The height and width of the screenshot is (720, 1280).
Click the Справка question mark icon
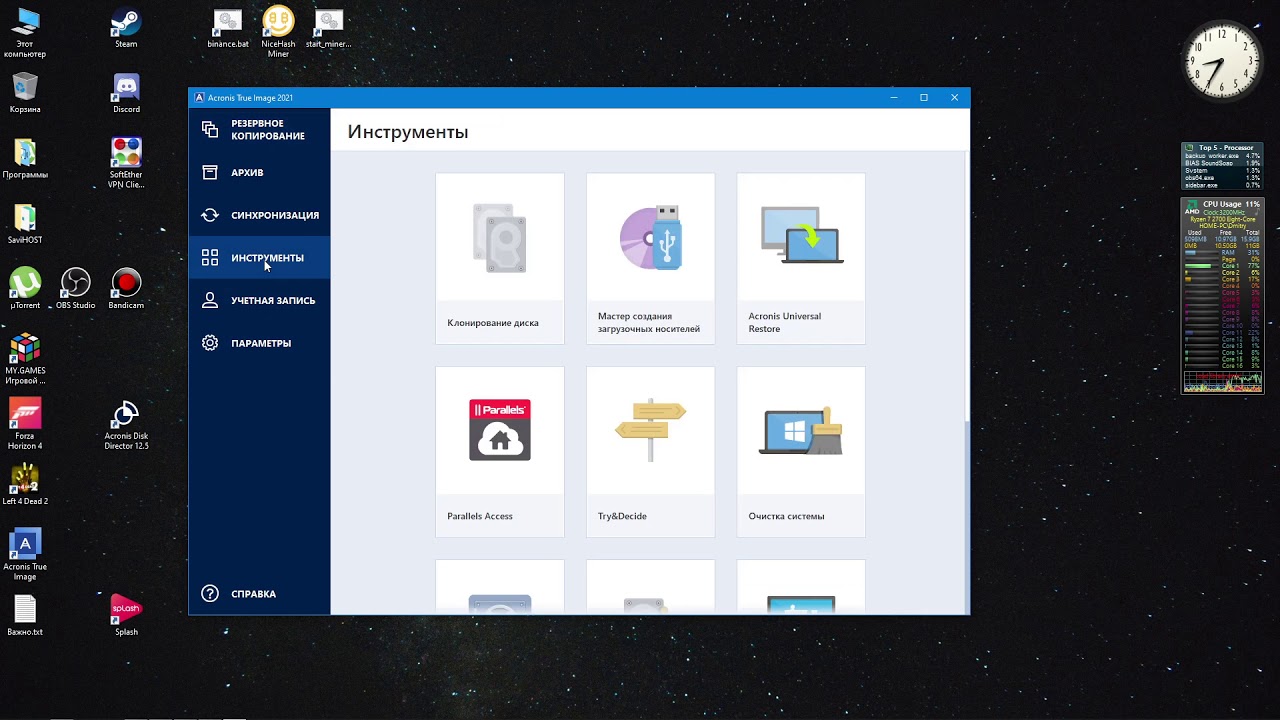pos(210,593)
